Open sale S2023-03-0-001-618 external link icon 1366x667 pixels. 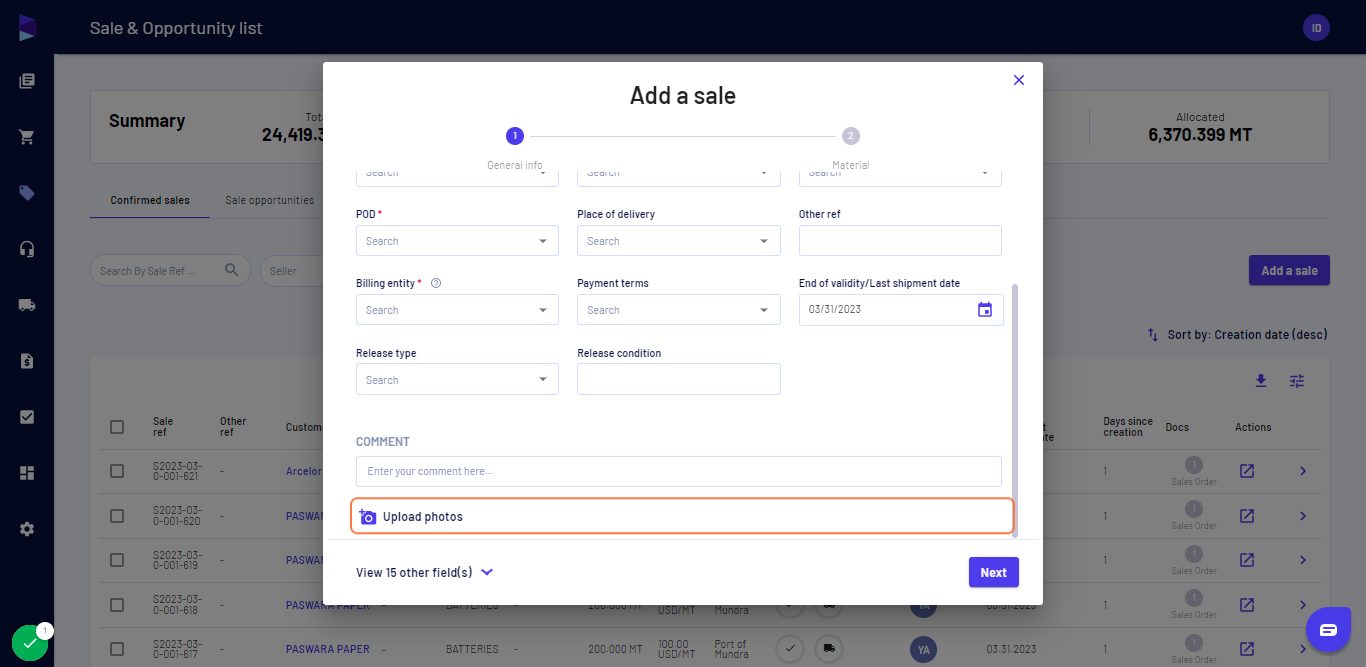pyautogui.click(x=1247, y=605)
